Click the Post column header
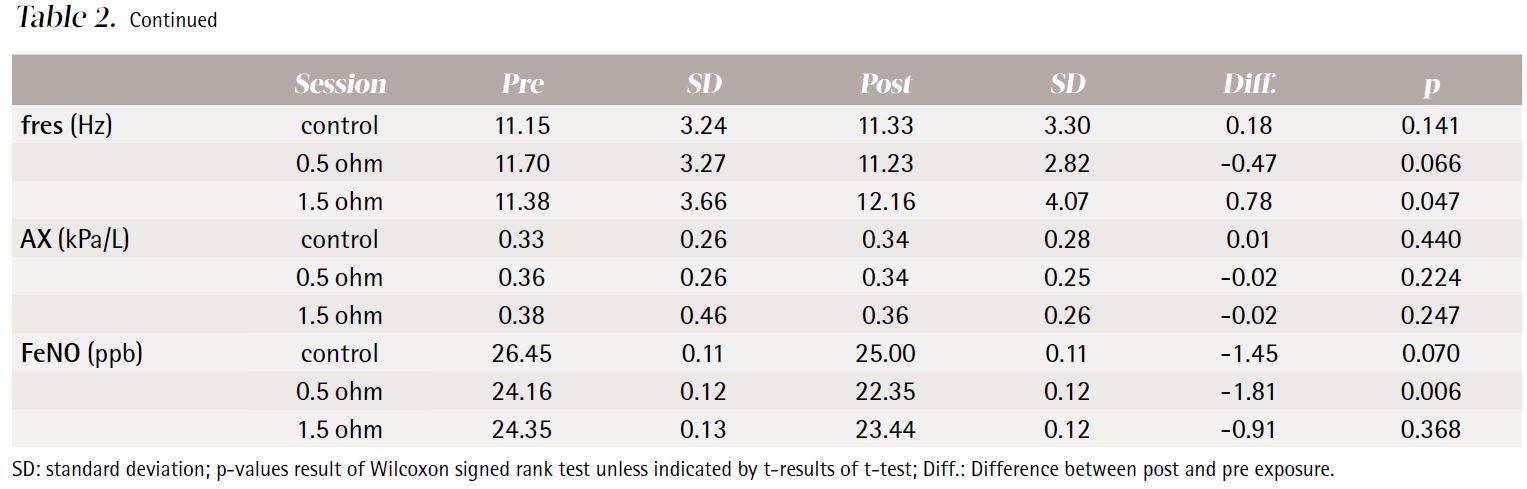Viewport: 1527px width, 489px height. tap(886, 84)
